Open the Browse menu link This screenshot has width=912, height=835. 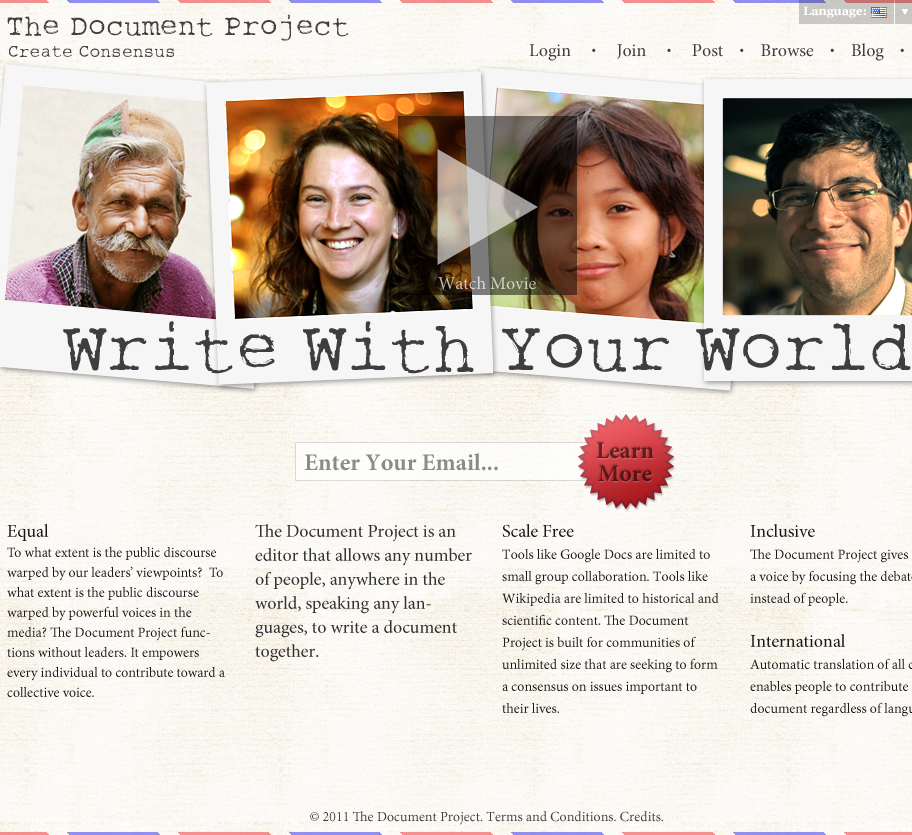[x=787, y=51]
